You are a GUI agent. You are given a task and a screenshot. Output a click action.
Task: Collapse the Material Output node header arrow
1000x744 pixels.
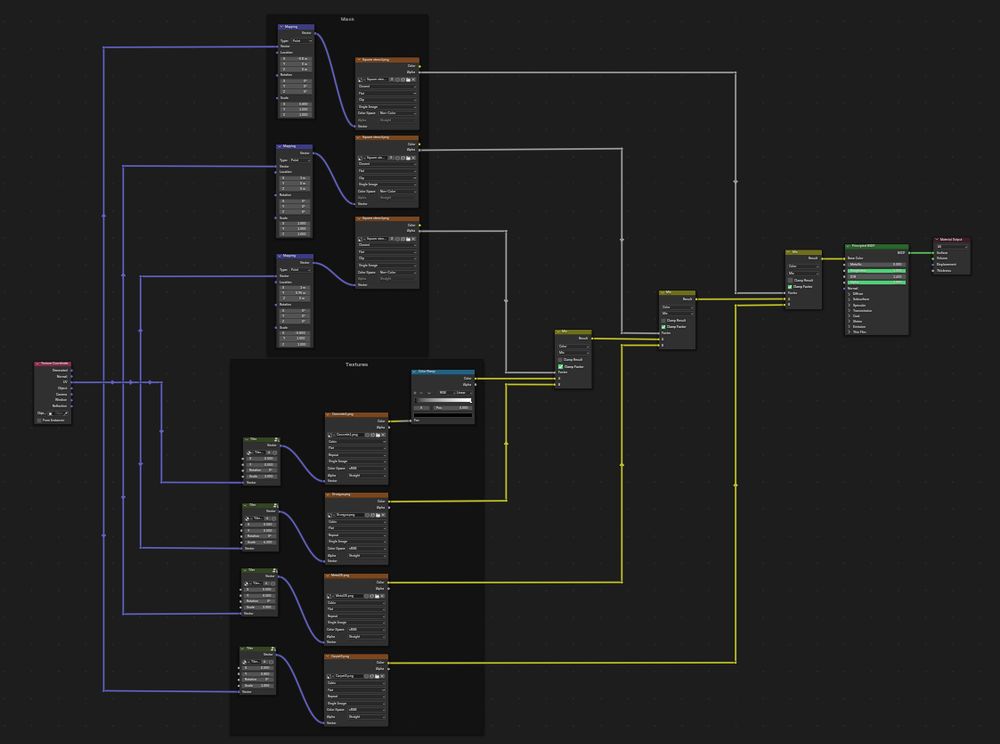[x=936, y=239]
